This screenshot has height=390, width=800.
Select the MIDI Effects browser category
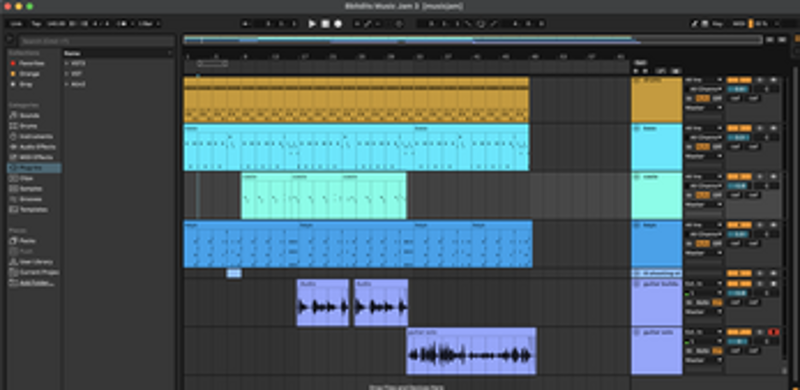click(x=31, y=158)
